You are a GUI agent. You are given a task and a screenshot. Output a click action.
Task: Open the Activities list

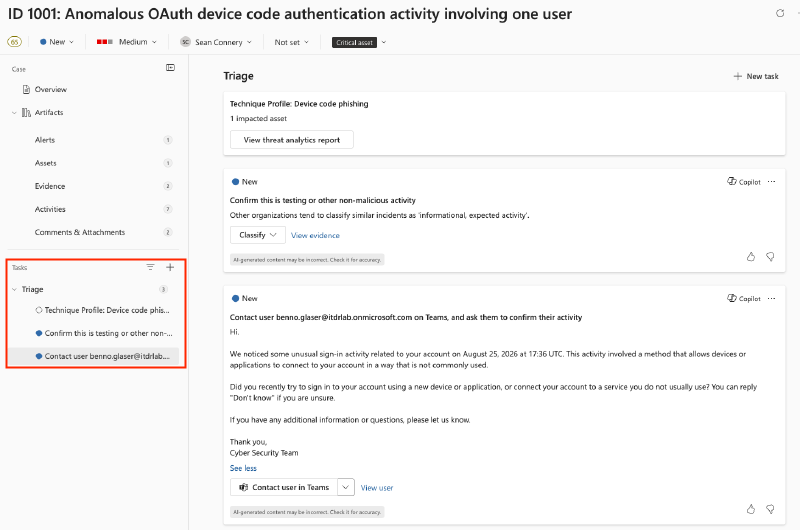click(x=50, y=209)
